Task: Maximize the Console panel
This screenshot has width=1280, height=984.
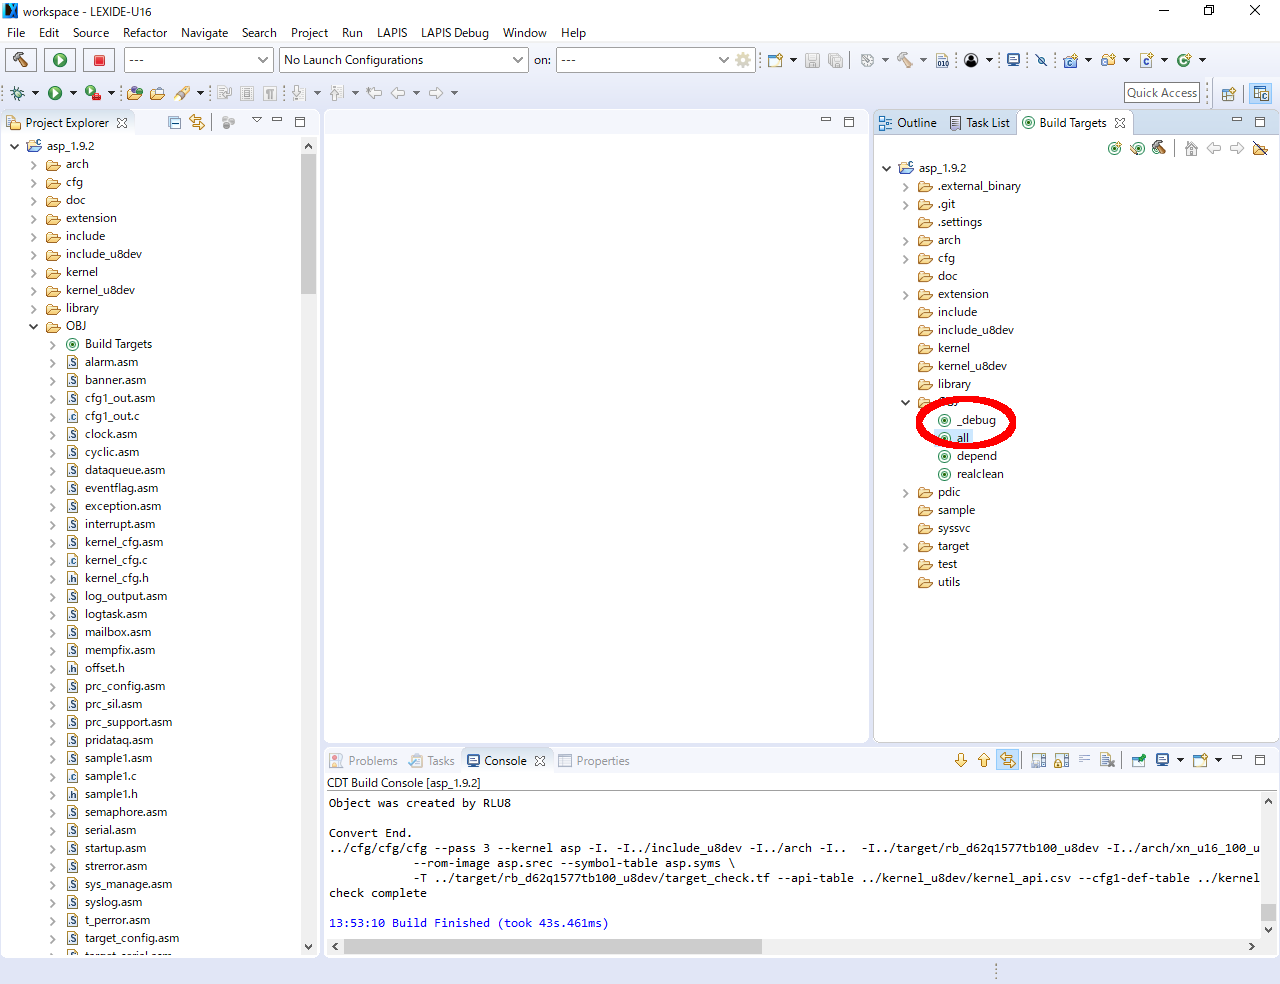Action: (x=1260, y=760)
